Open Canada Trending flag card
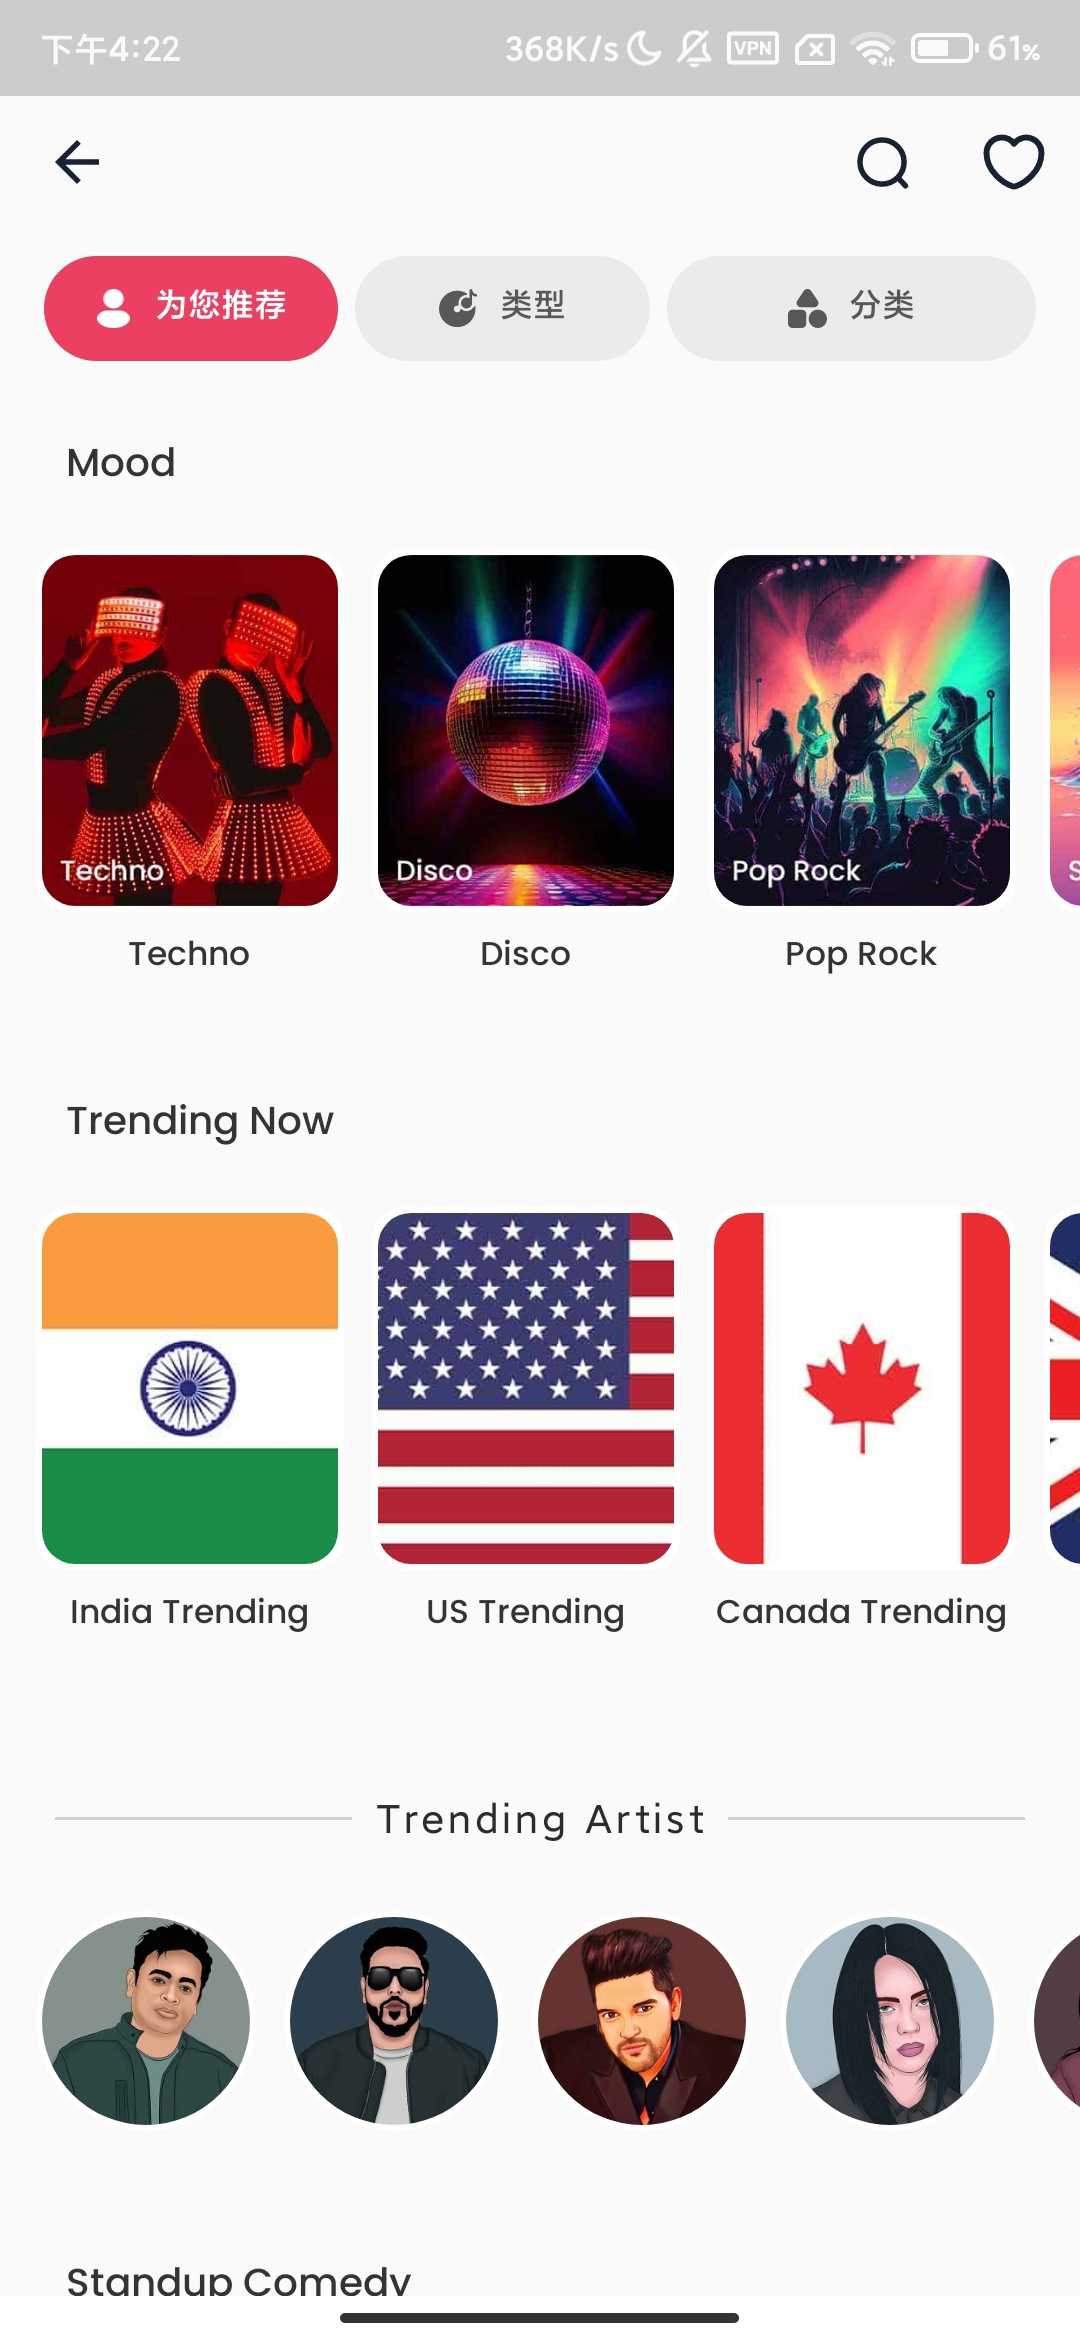This screenshot has width=1080, height=2340. tap(862, 1388)
